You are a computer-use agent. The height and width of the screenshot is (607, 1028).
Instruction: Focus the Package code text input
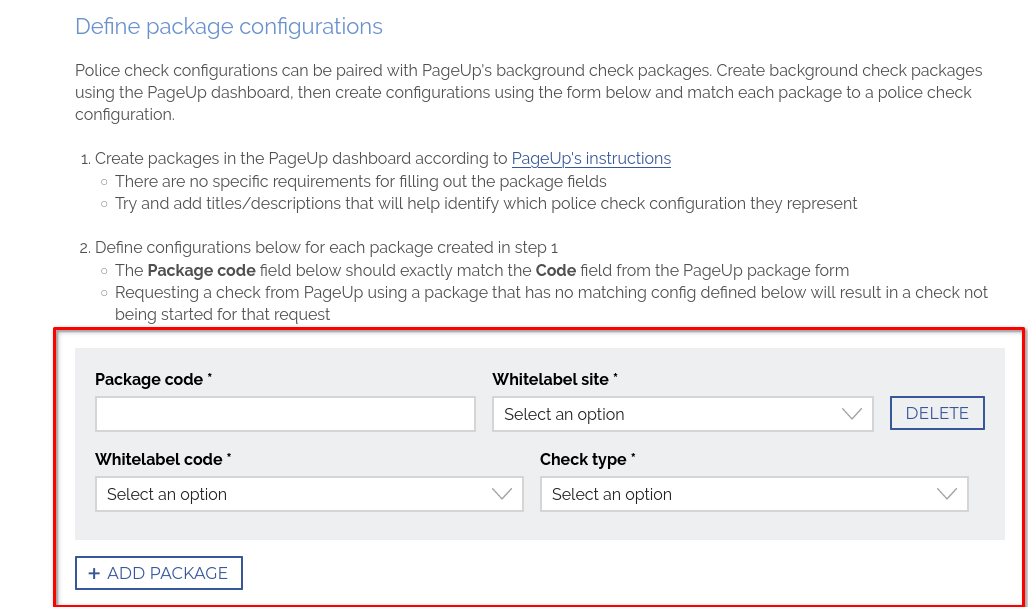pyautogui.click(x=285, y=414)
